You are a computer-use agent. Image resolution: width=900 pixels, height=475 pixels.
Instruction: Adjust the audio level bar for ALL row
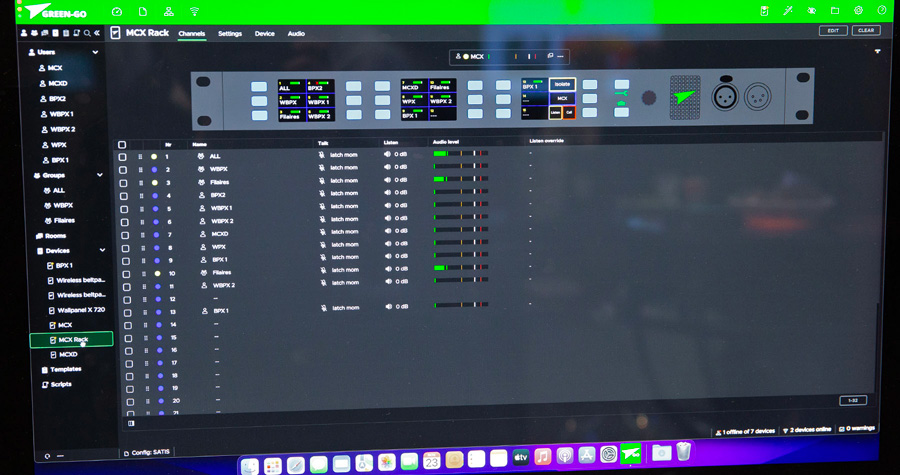click(x=461, y=153)
